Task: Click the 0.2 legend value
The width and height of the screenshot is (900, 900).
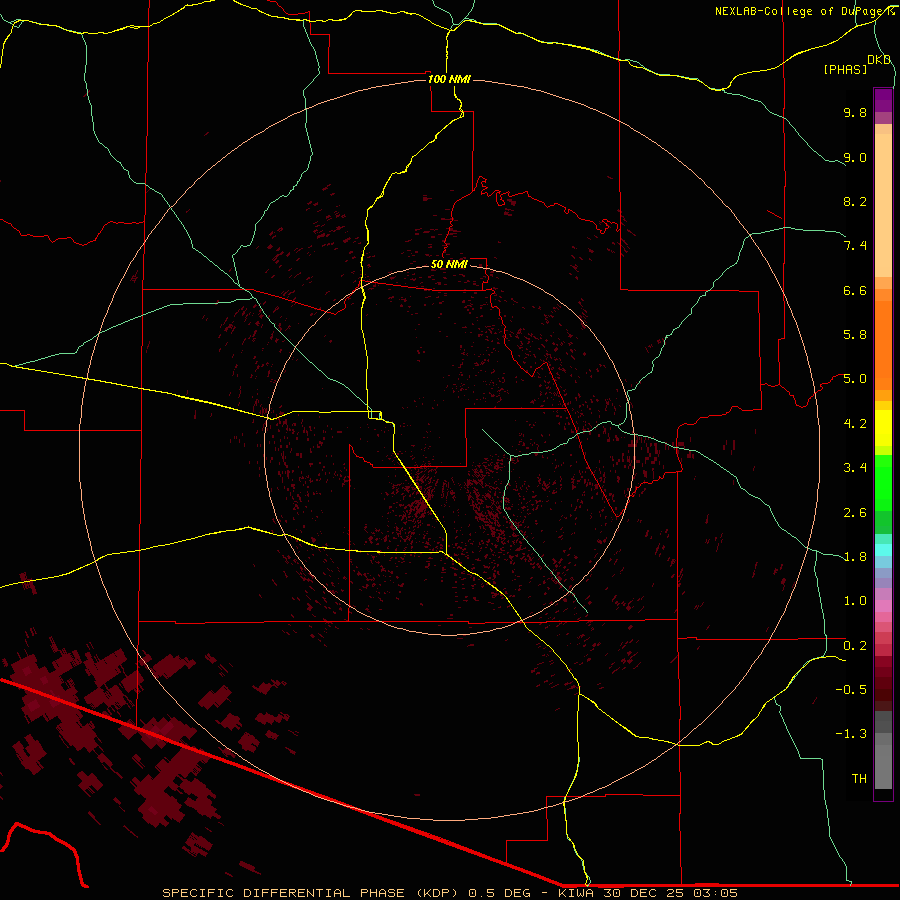Action: point(855,646)
